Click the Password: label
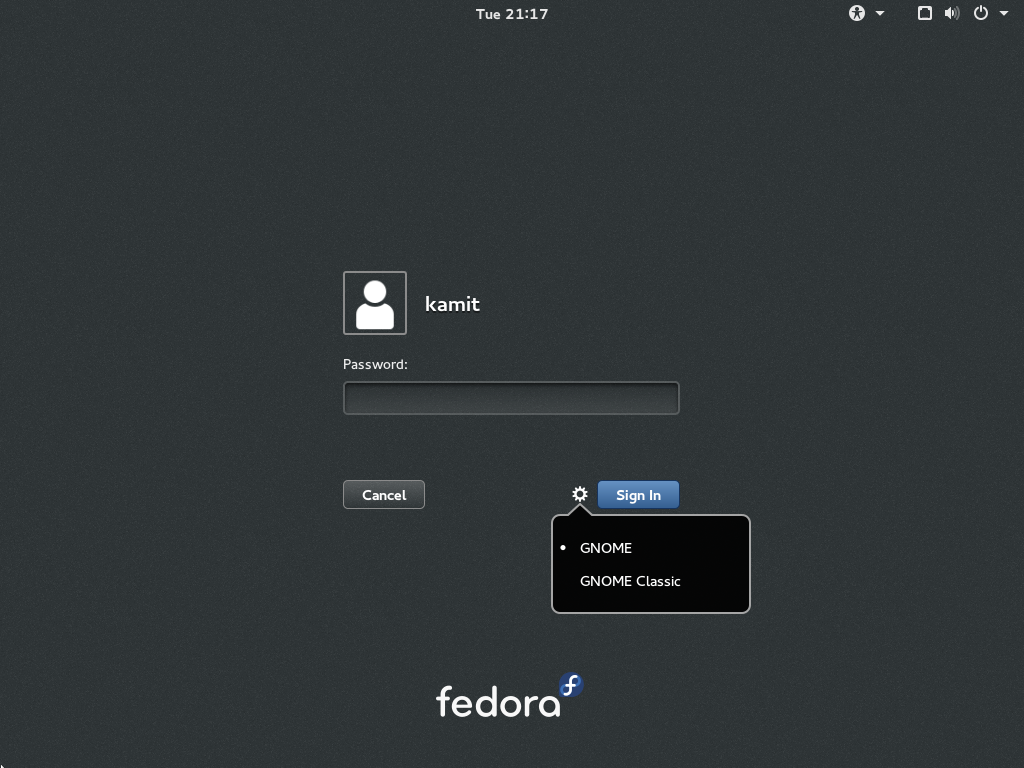This screenshot has width=1024, height=768. (x=375, y=364)
